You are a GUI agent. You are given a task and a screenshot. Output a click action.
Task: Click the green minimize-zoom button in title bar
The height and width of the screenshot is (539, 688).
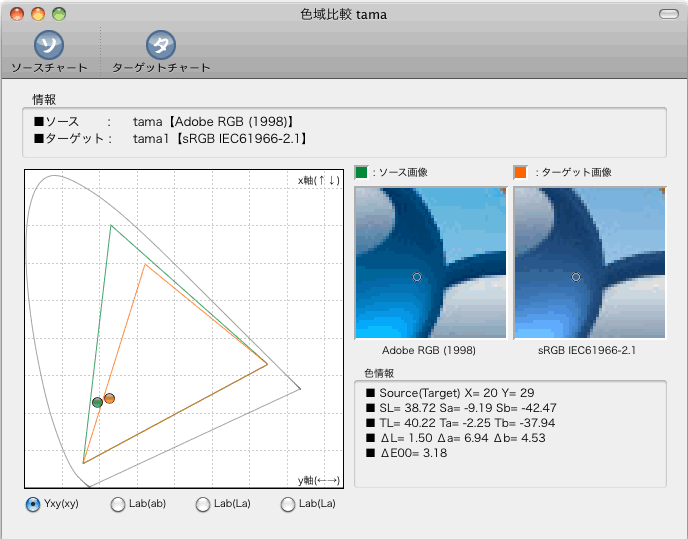coord(59,14)
